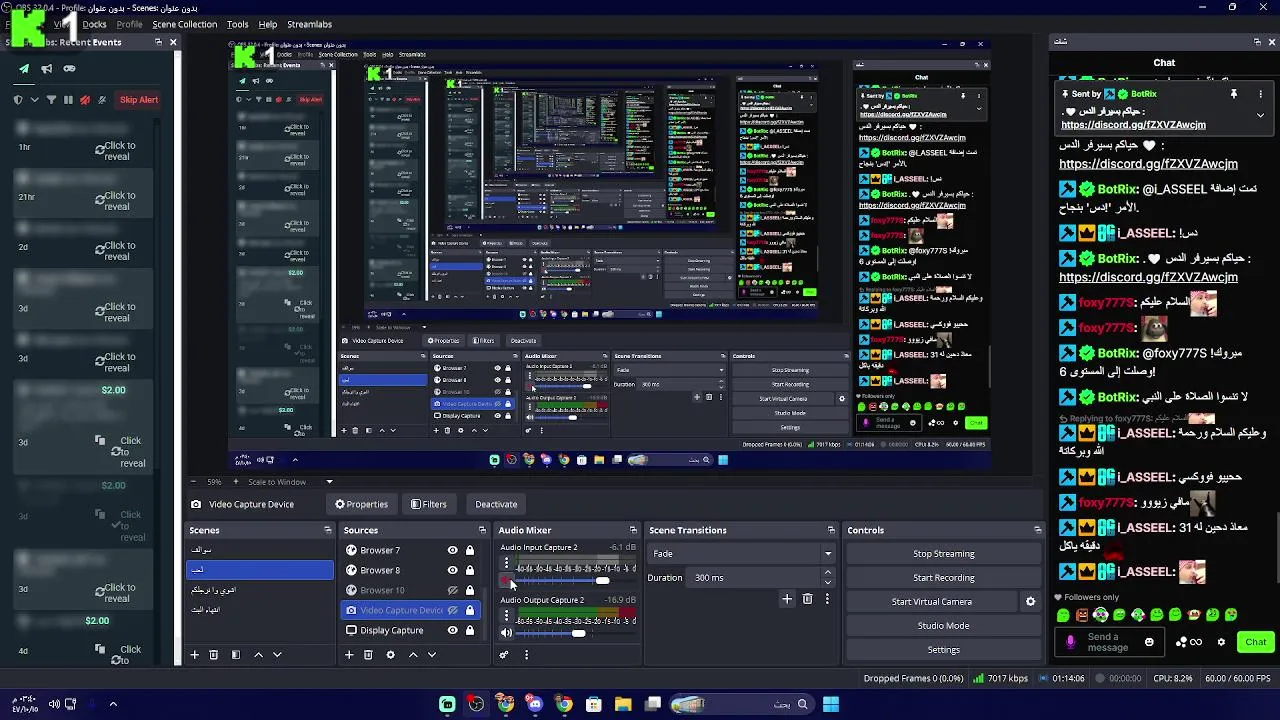Open the emoji picker in chat input

[x=1149, y=642]
